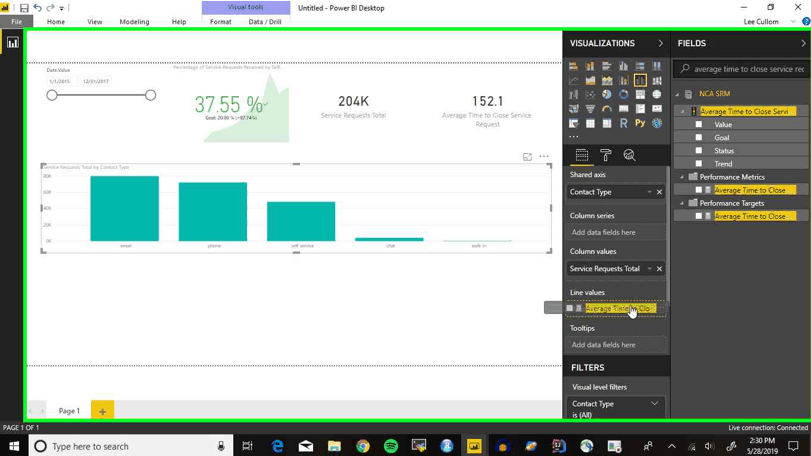Collapse Performance Targets folder
Viewport: 811px width, 456px height.
click(682, 203)
